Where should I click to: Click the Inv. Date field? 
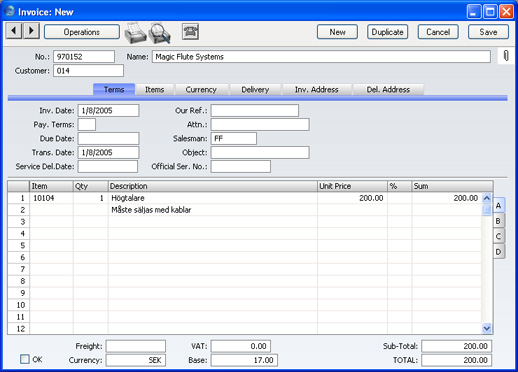pyautogui.click(x=108, y=110)
